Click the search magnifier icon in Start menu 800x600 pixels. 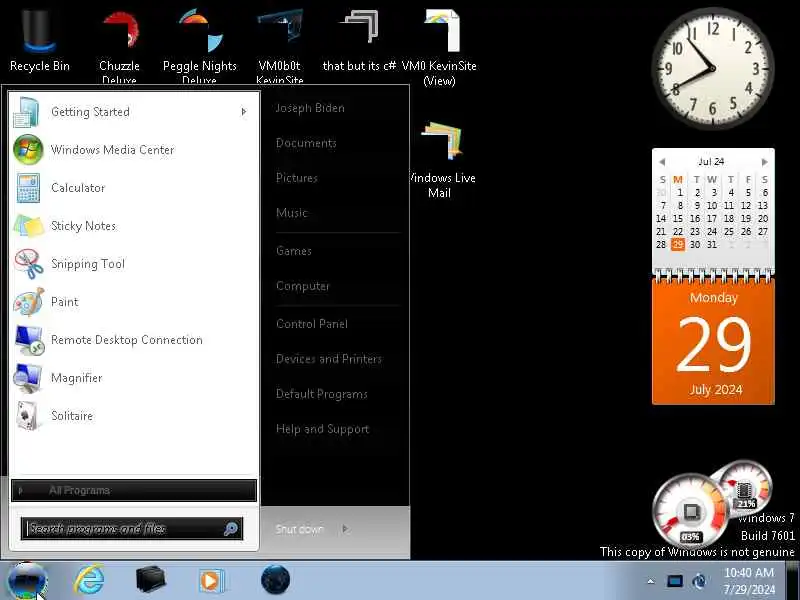[x=231, y=529]
